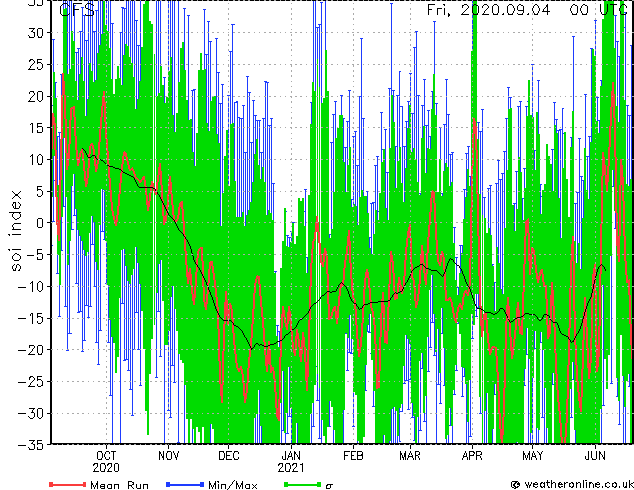Screen dimensions: 634x490
Task: Click the y-axis value 30
Action: coord(36,33)
